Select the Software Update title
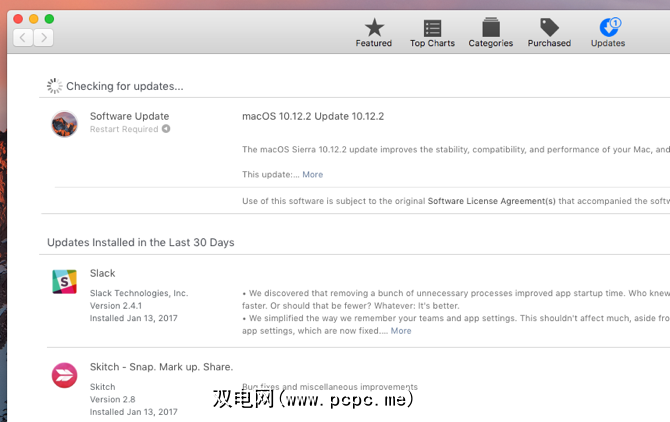670x422 pixels. (x=129, y=116)
